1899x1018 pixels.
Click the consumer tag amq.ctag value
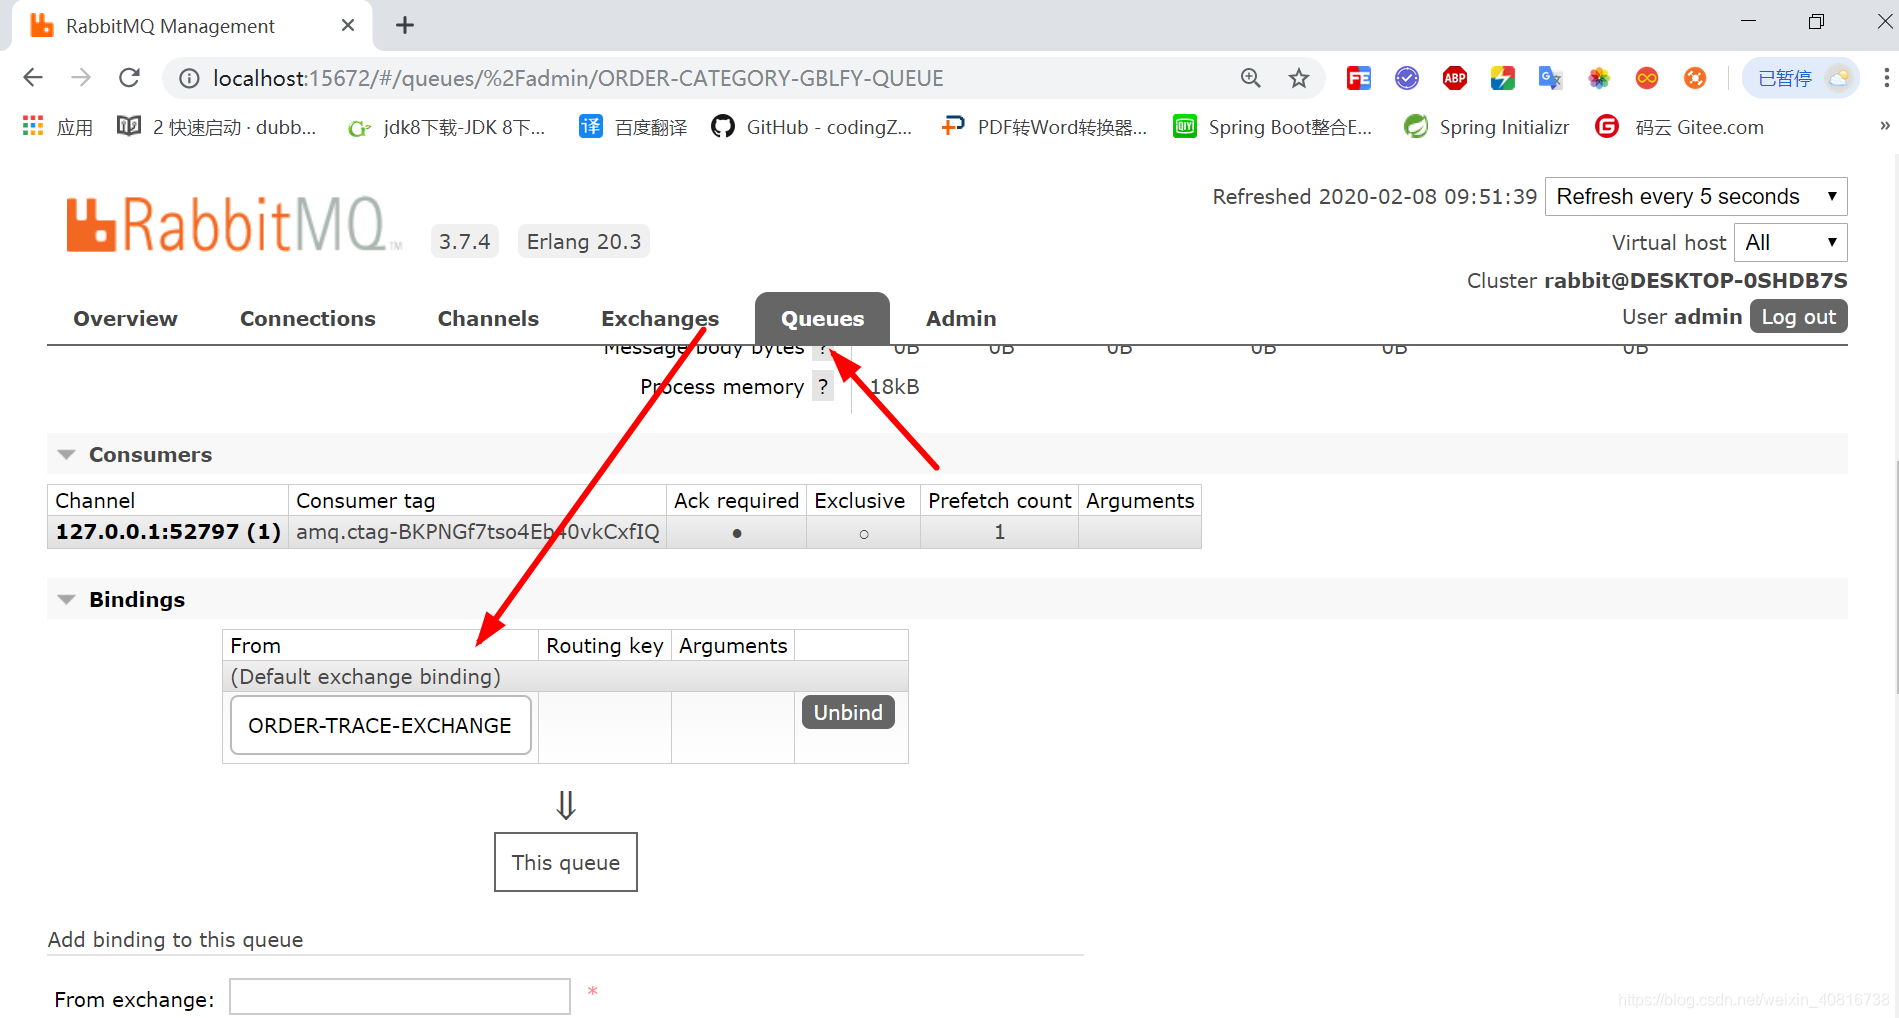(x=478, y=531)
